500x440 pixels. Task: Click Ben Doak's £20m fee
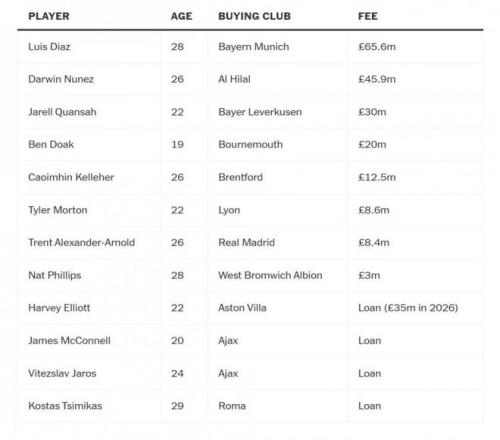372,145
